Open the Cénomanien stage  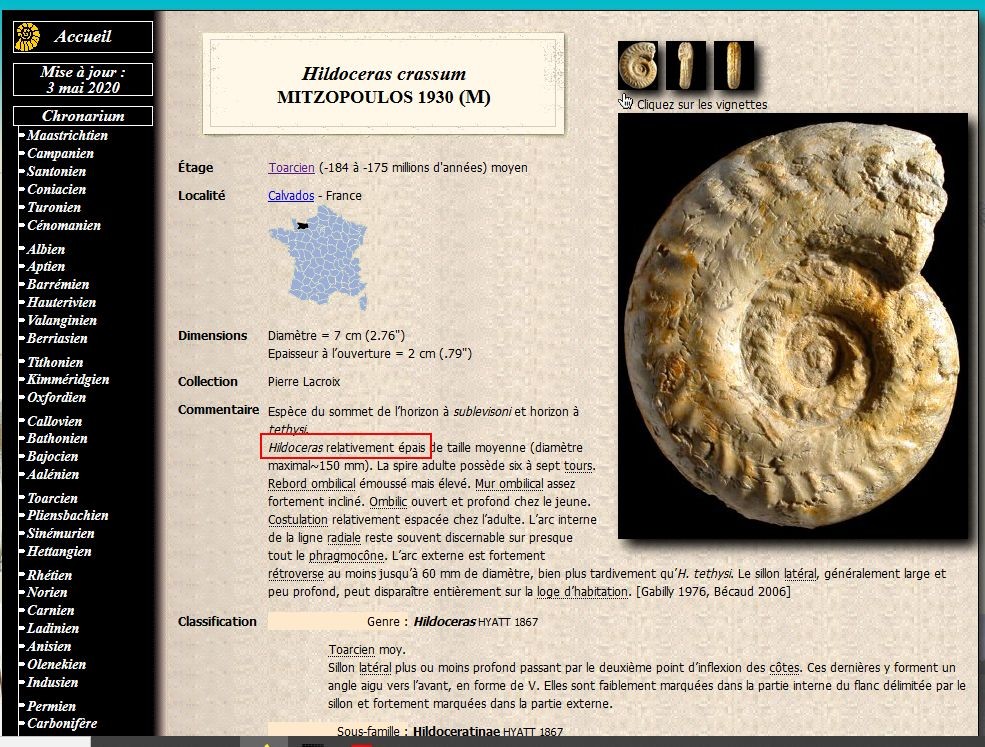pos(63,225)
